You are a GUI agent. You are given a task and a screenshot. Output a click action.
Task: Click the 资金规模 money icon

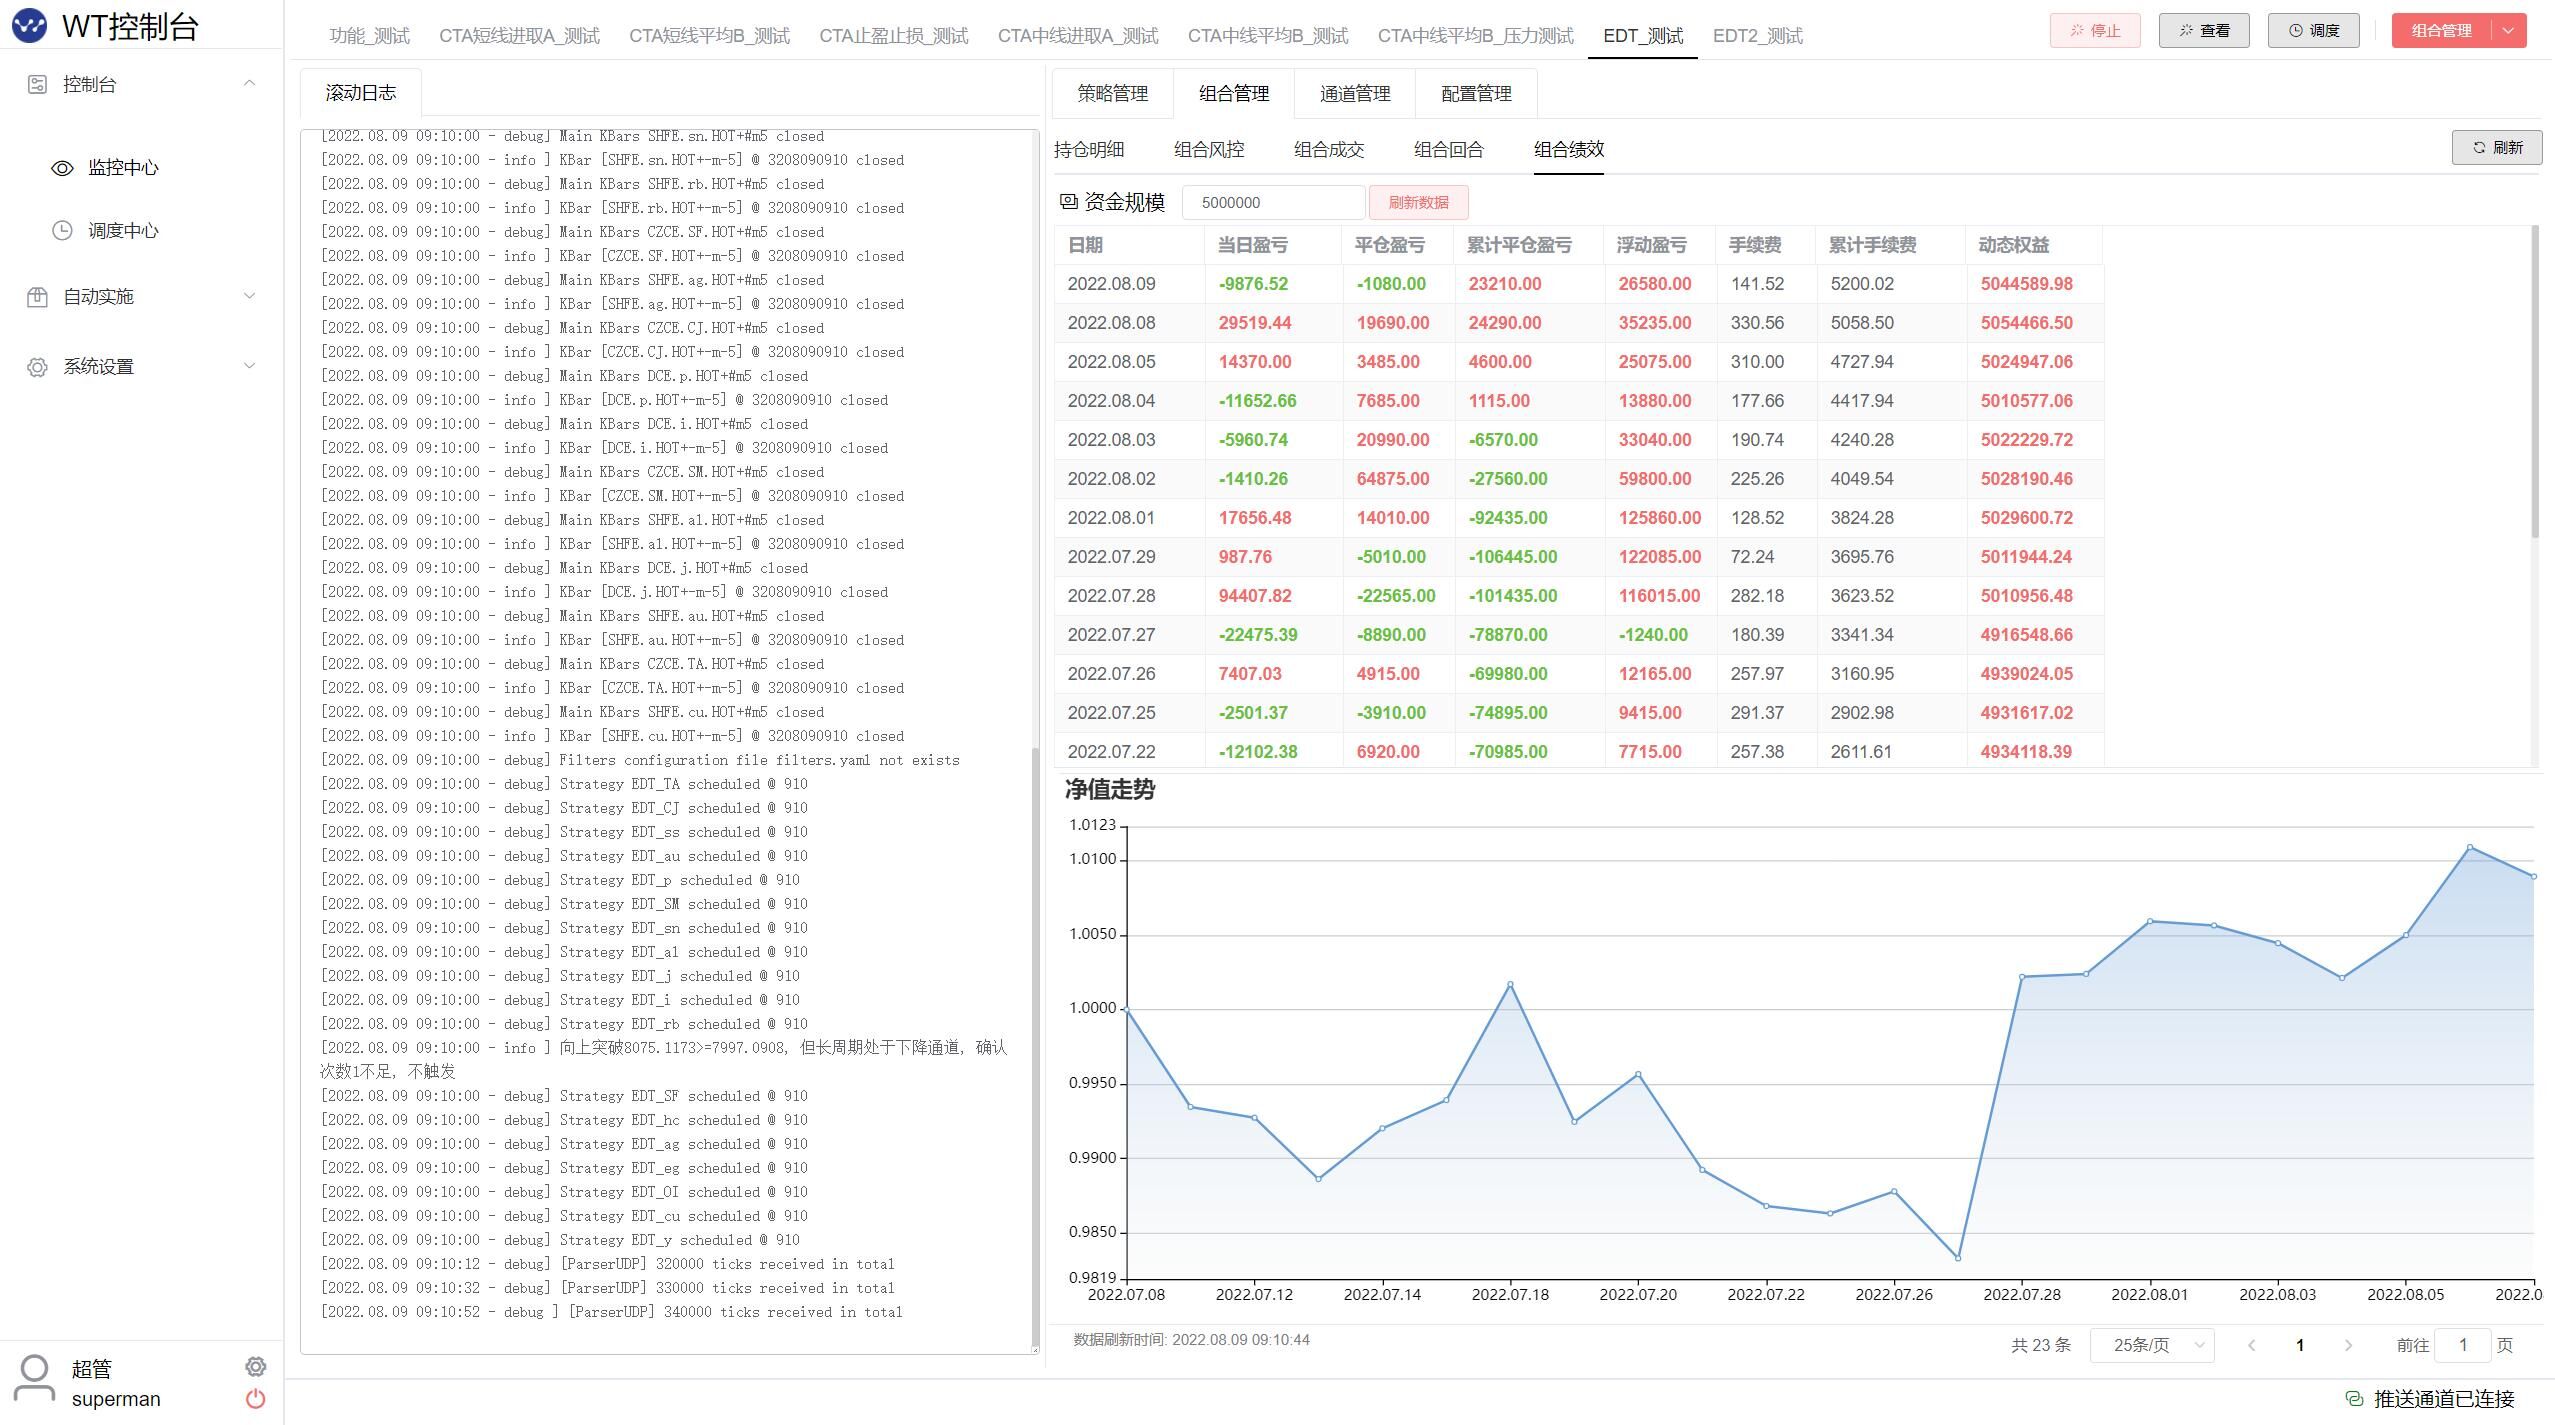1069,202
